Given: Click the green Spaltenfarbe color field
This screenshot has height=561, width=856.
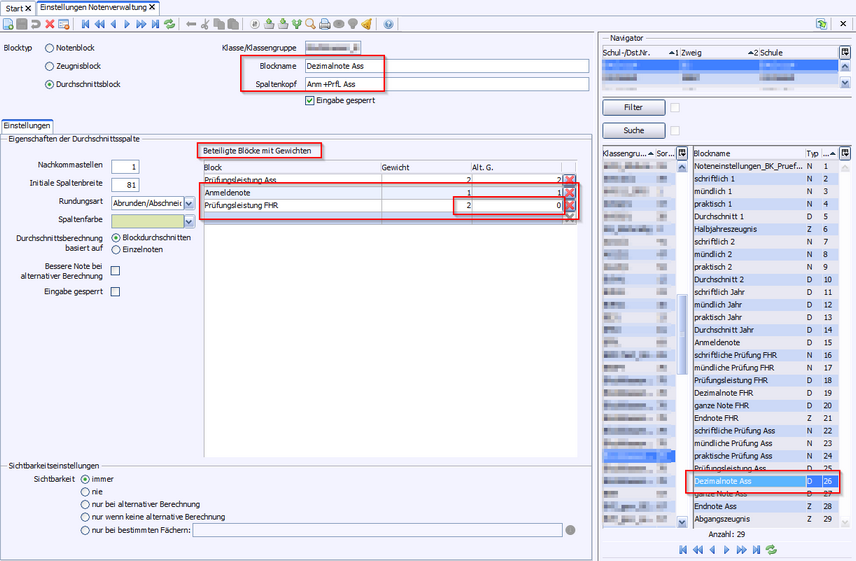Looking at the screenshot, I should (147, 221).
